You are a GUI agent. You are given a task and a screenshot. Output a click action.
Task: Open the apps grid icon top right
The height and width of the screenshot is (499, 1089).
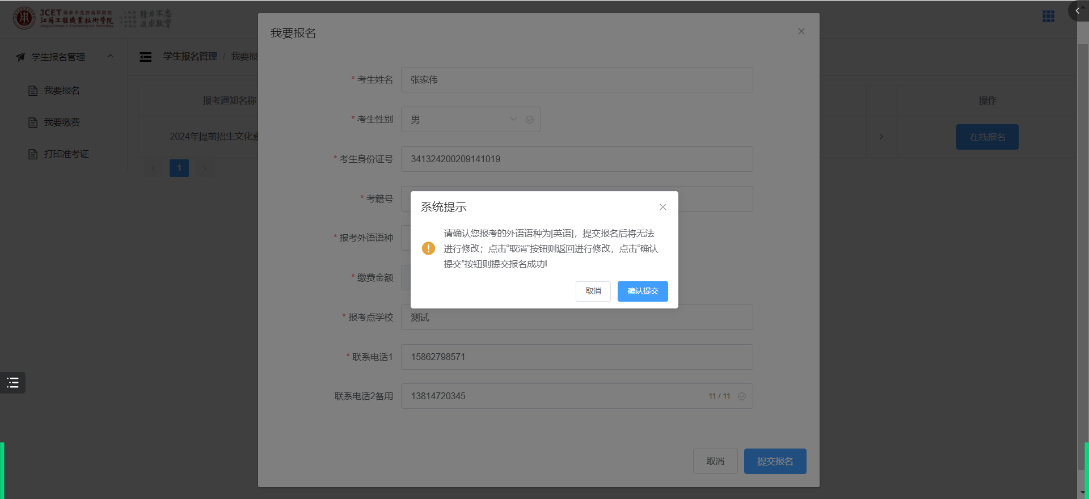[x=1048, y=16]
